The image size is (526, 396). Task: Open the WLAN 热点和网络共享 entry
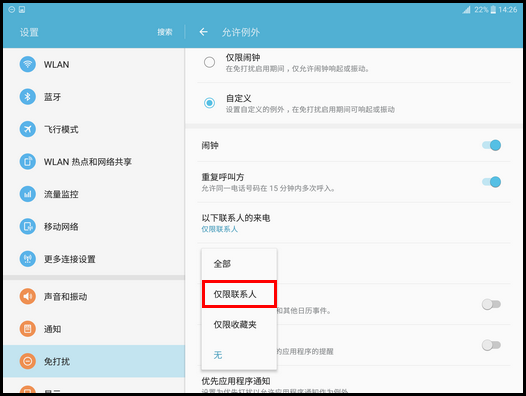point(88,162)
